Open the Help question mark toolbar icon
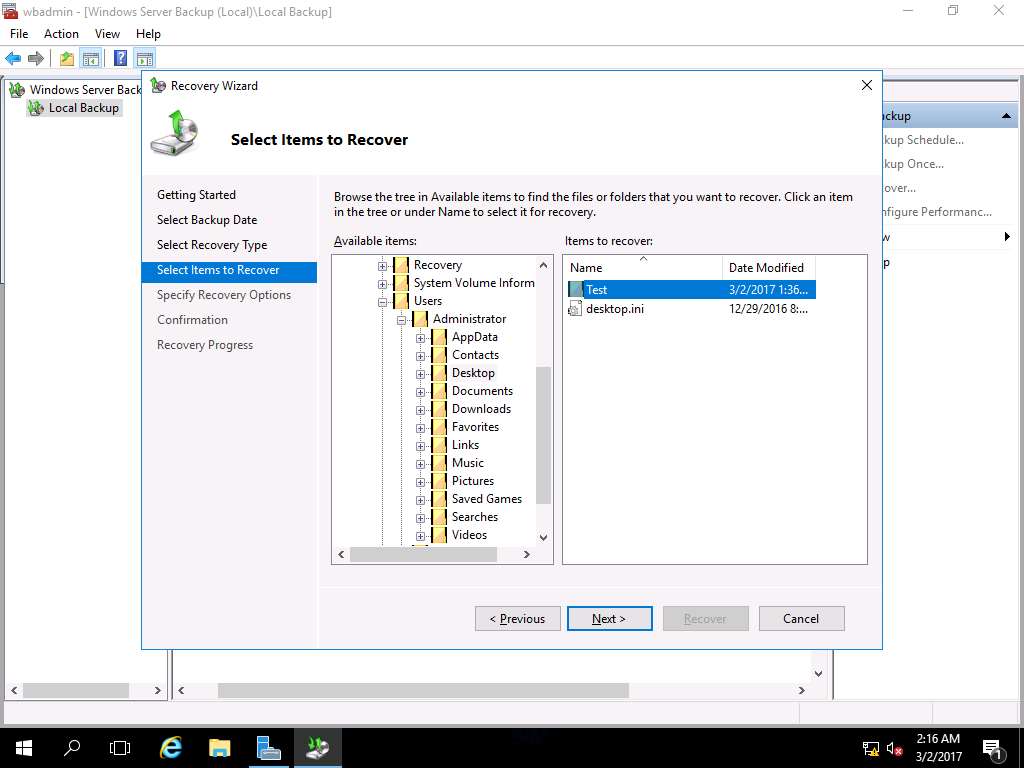 click(x=121, y=58)
